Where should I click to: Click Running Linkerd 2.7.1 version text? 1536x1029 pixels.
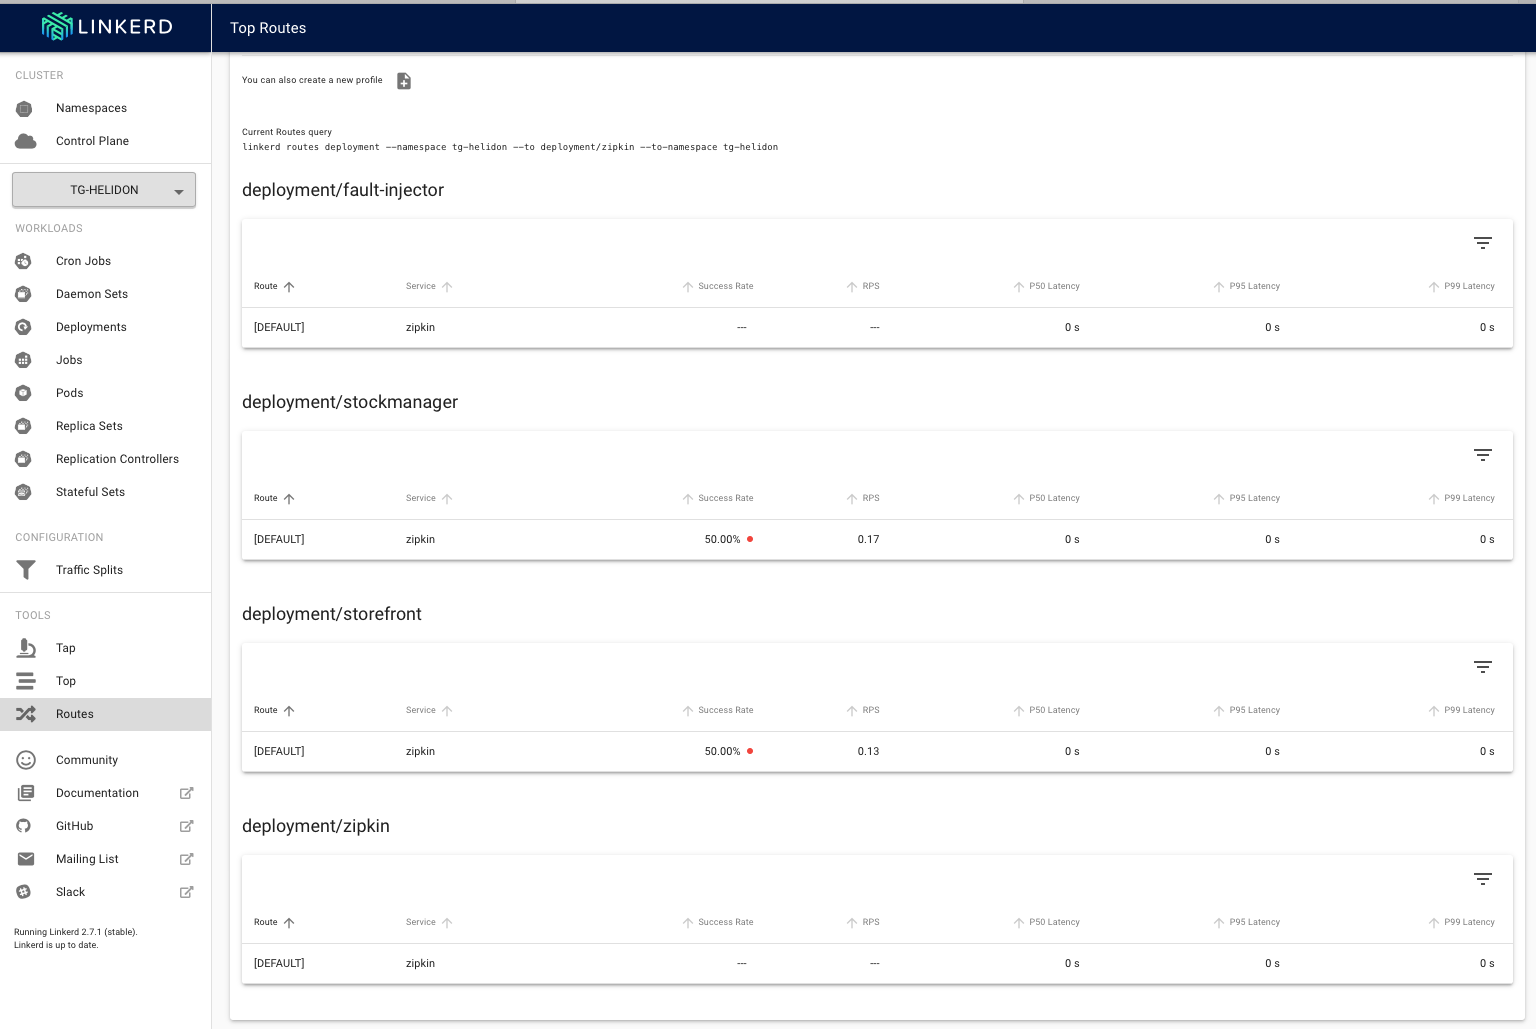[x=76, y=932]
